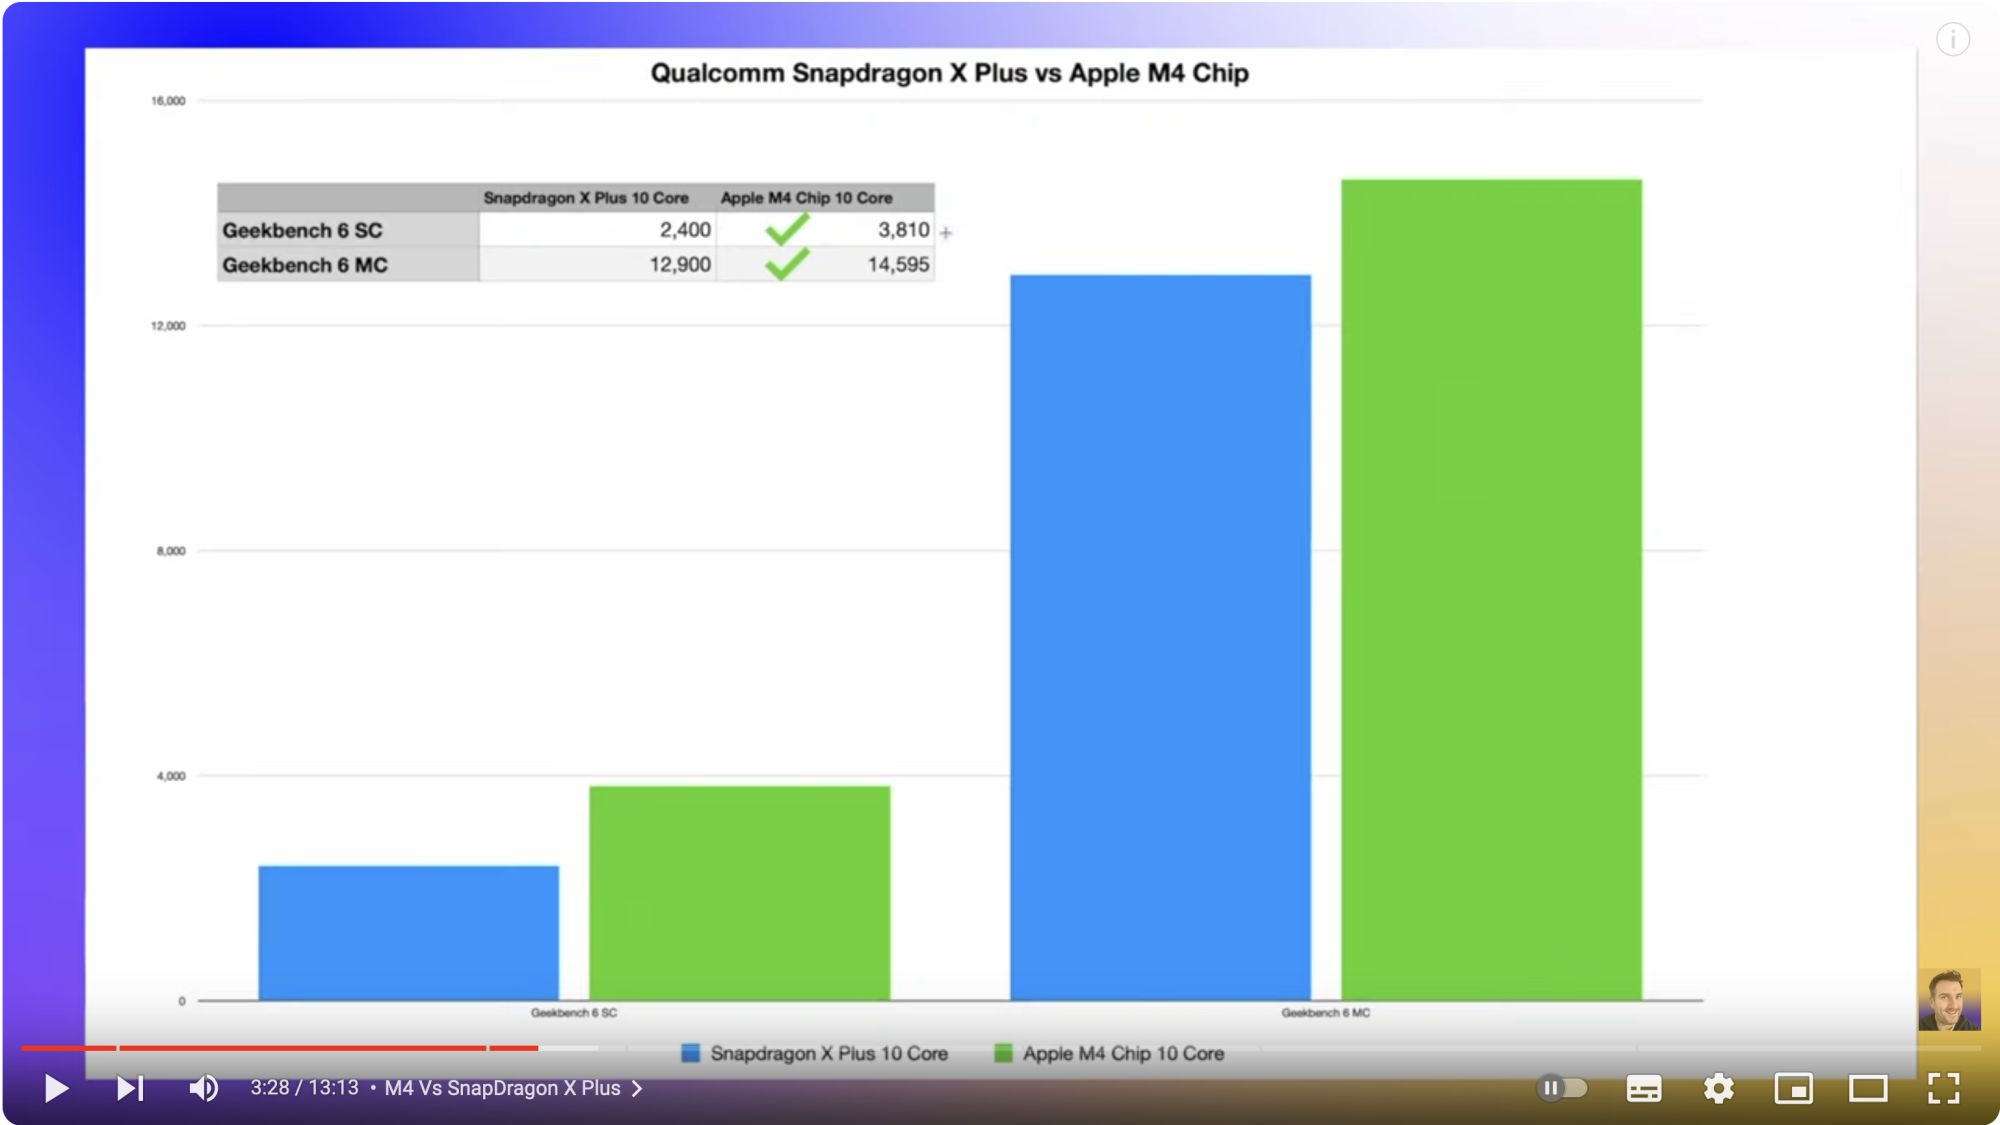Seek using the red progress bar
The image size is (2000, 1125).
[x=300, y=1047]
